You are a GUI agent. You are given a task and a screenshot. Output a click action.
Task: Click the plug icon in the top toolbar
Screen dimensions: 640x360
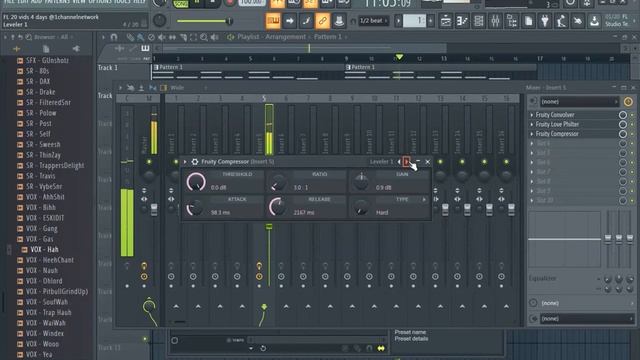click(x=545, y=21)
